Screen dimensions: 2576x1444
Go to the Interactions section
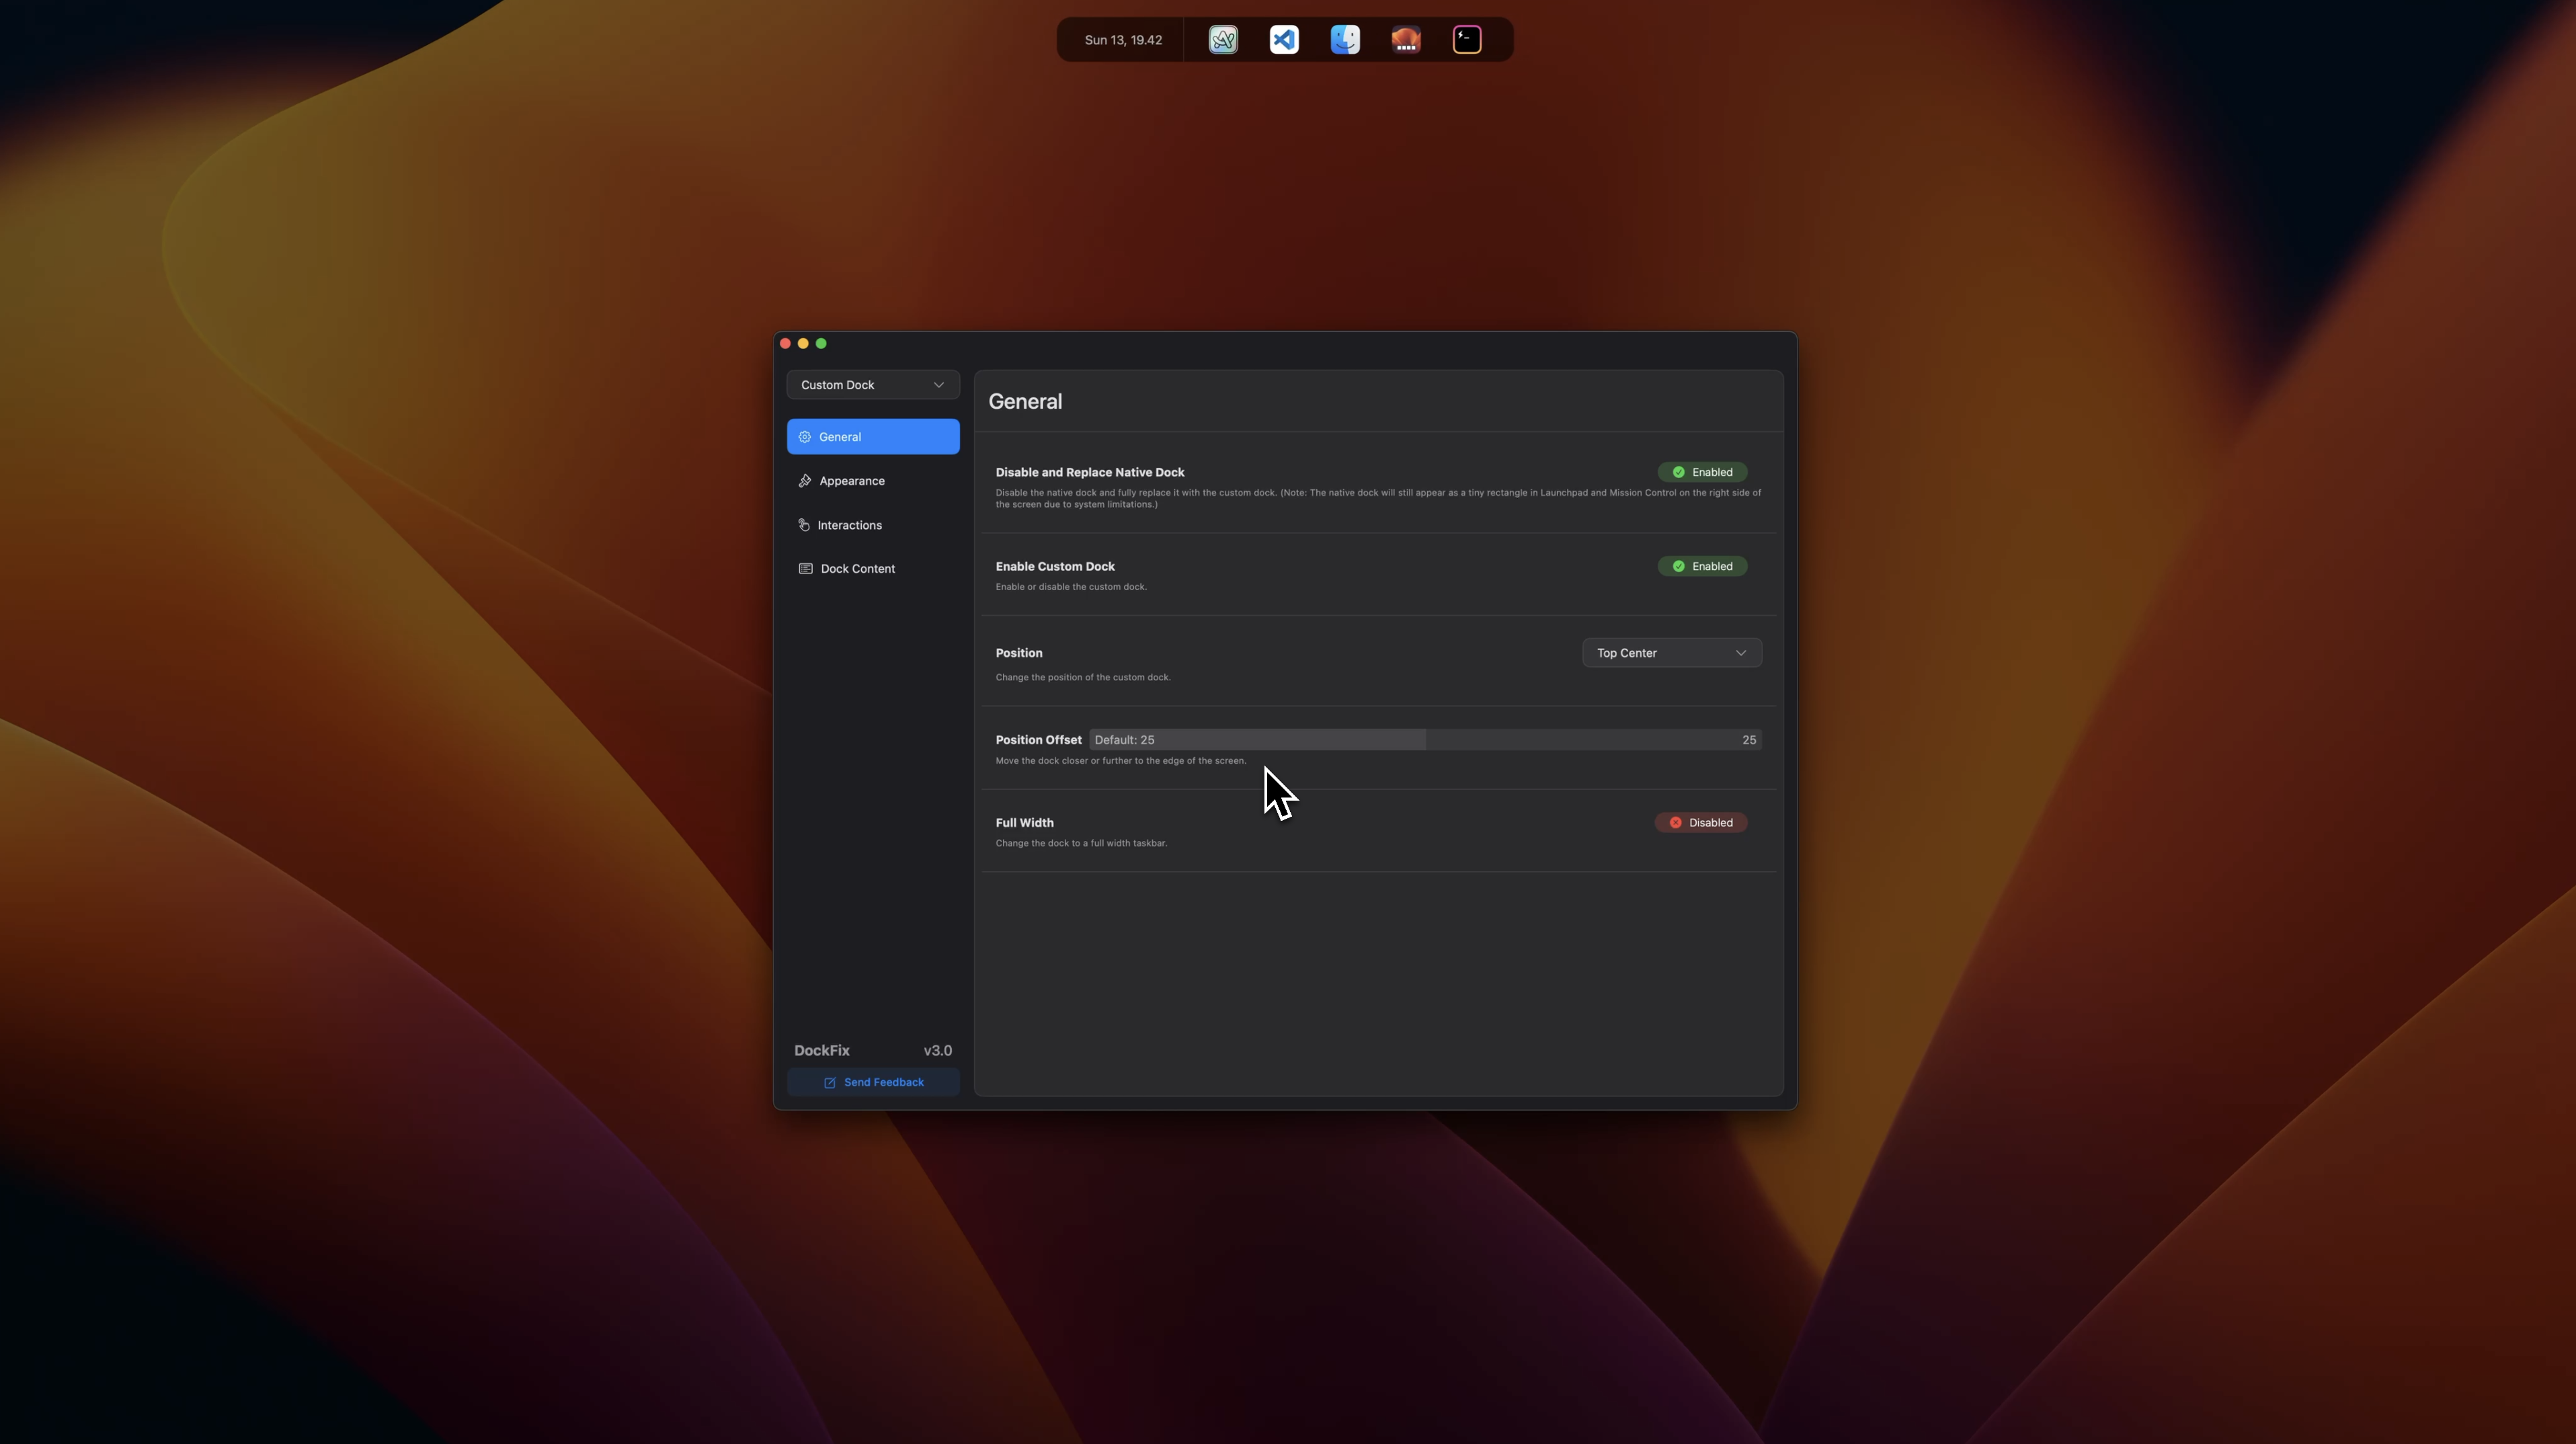pos(873,525)
